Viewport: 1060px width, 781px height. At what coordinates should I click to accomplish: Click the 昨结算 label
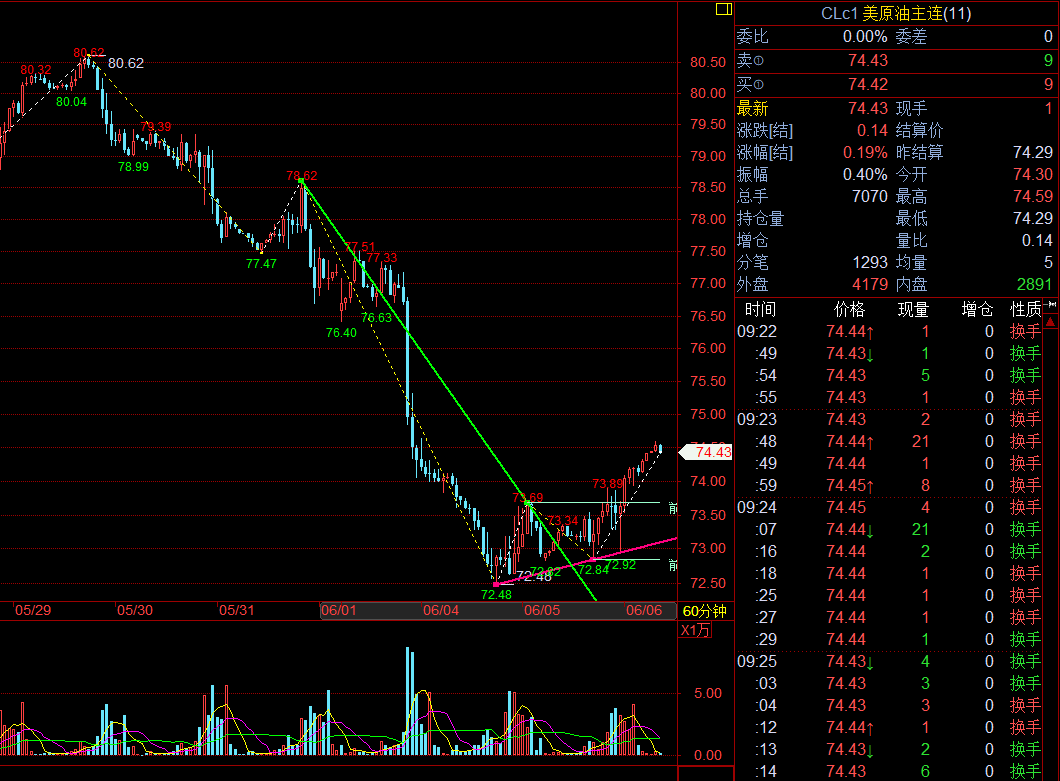coord(919,153)
